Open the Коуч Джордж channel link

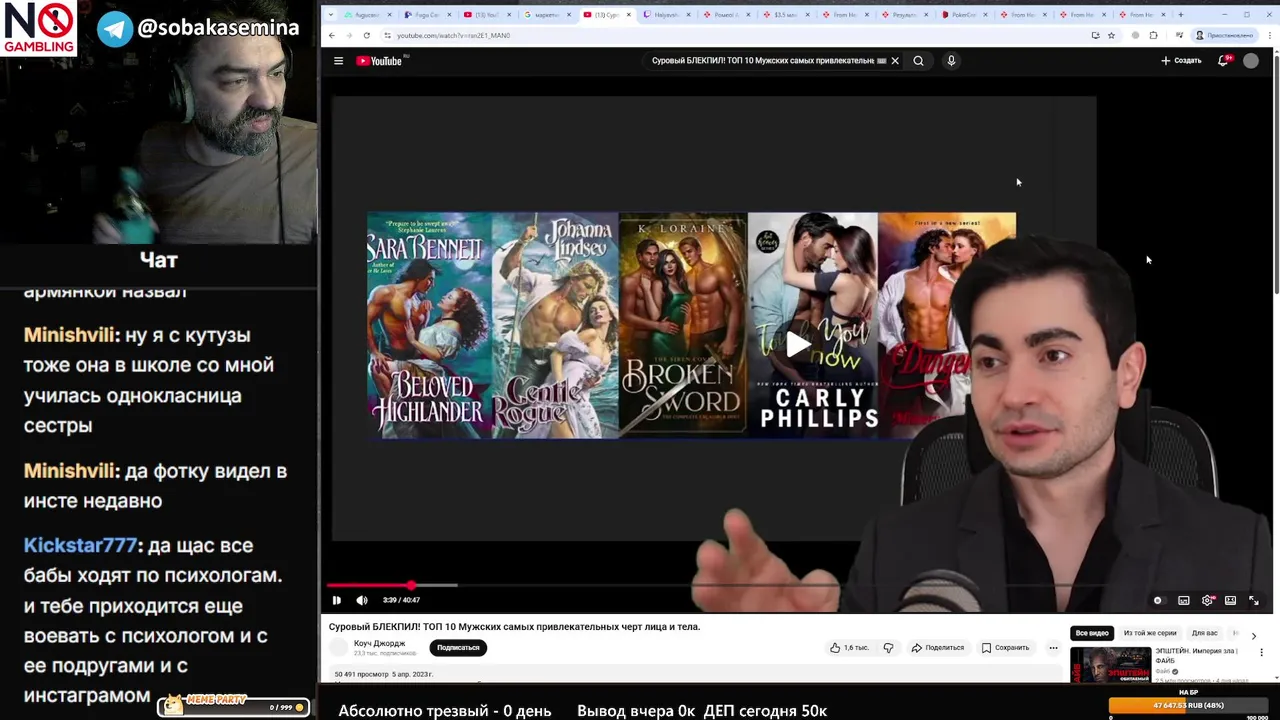point(380,643)
